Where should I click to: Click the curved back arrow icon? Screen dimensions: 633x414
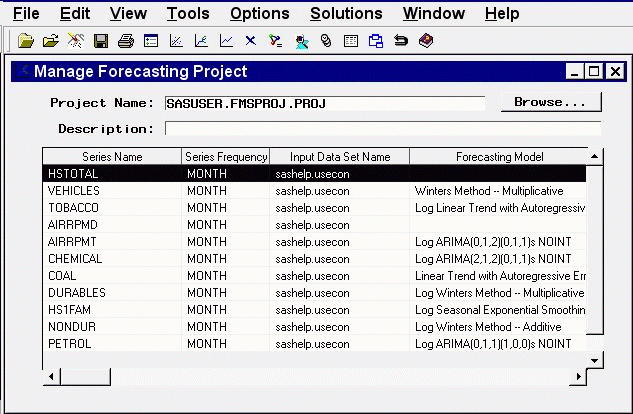(x=401, y=42)
